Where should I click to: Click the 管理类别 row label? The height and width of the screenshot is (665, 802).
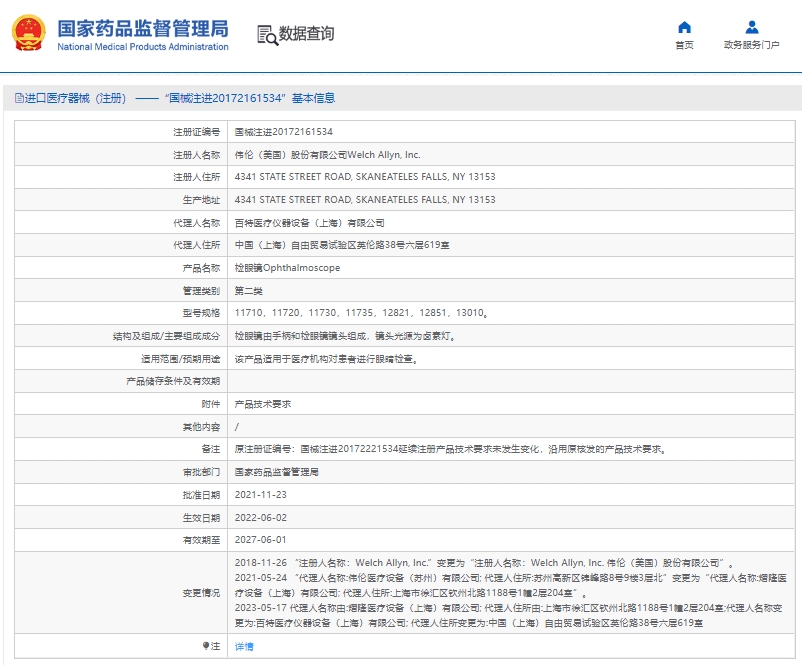pos(201,291)
